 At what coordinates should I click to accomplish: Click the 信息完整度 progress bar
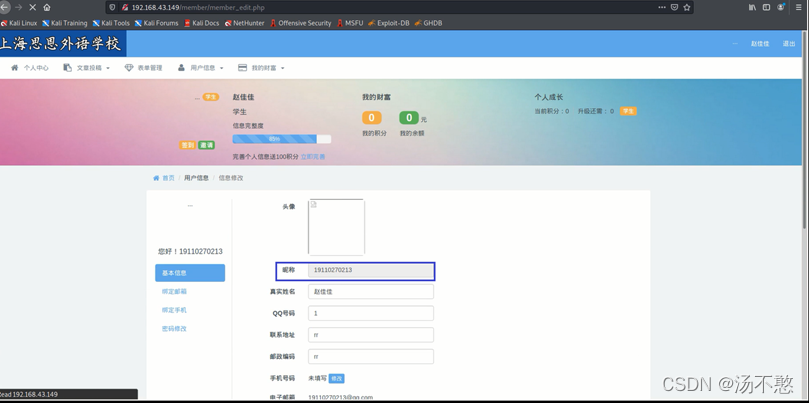pyautogui.click(x=282, y=139)
